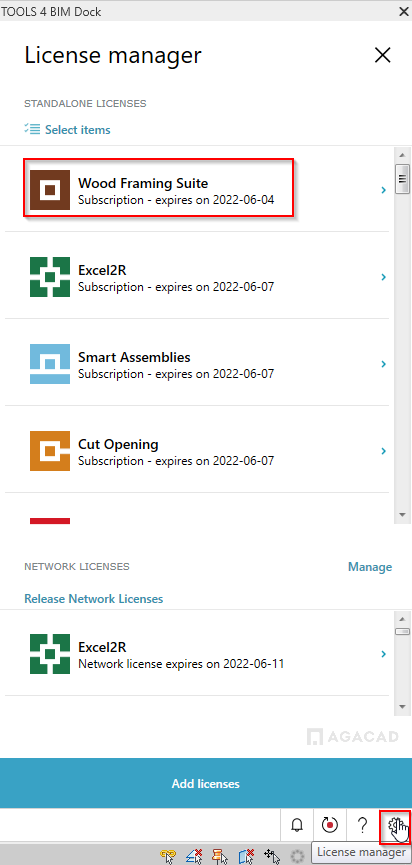Click standalone licenses scrollbar down arrow

[402, 514]
